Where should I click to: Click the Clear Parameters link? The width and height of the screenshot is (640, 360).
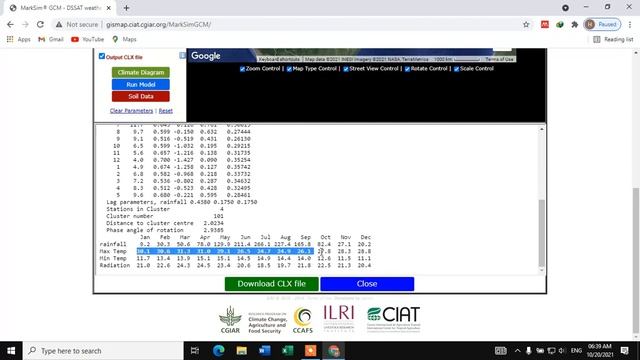(131, 111)
